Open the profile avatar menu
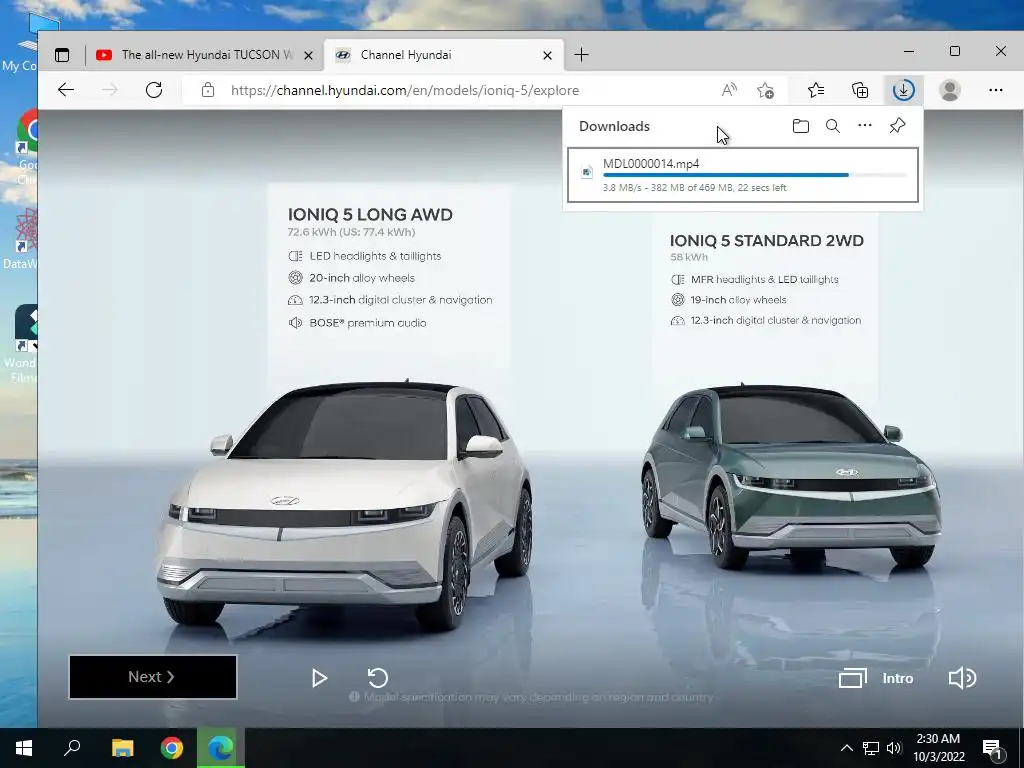Image resolution: width=1024 pixels, height=768 pixels. click(950, 90)
